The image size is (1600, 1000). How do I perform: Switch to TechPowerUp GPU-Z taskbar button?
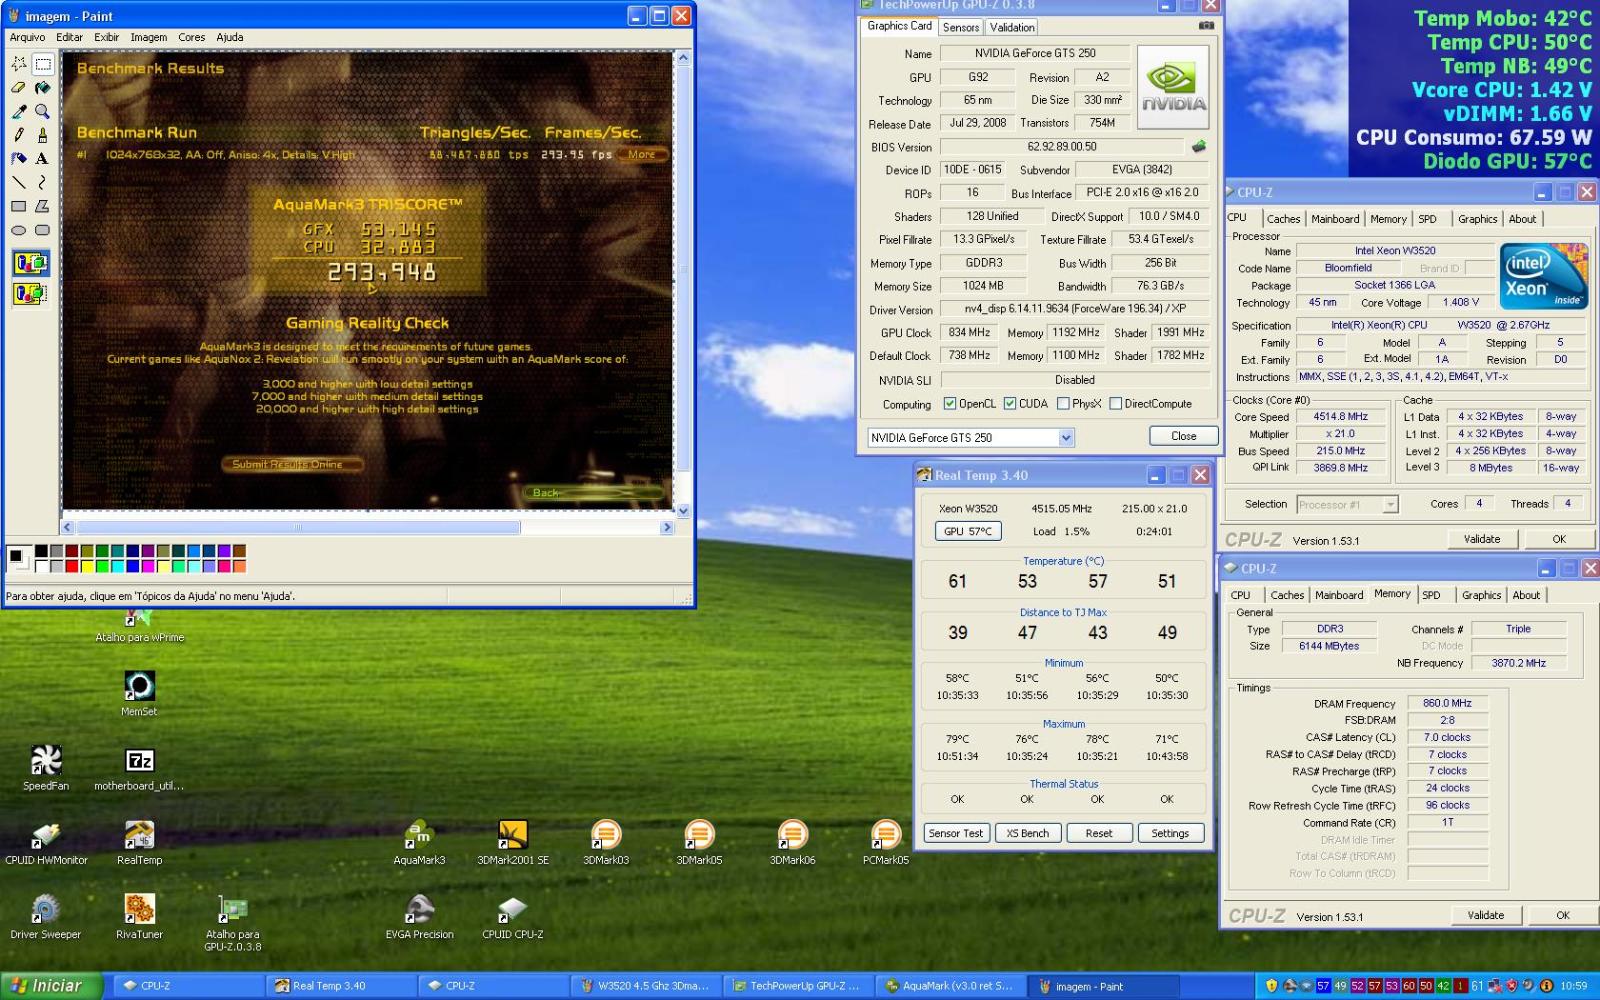click(x=797, y=985)
